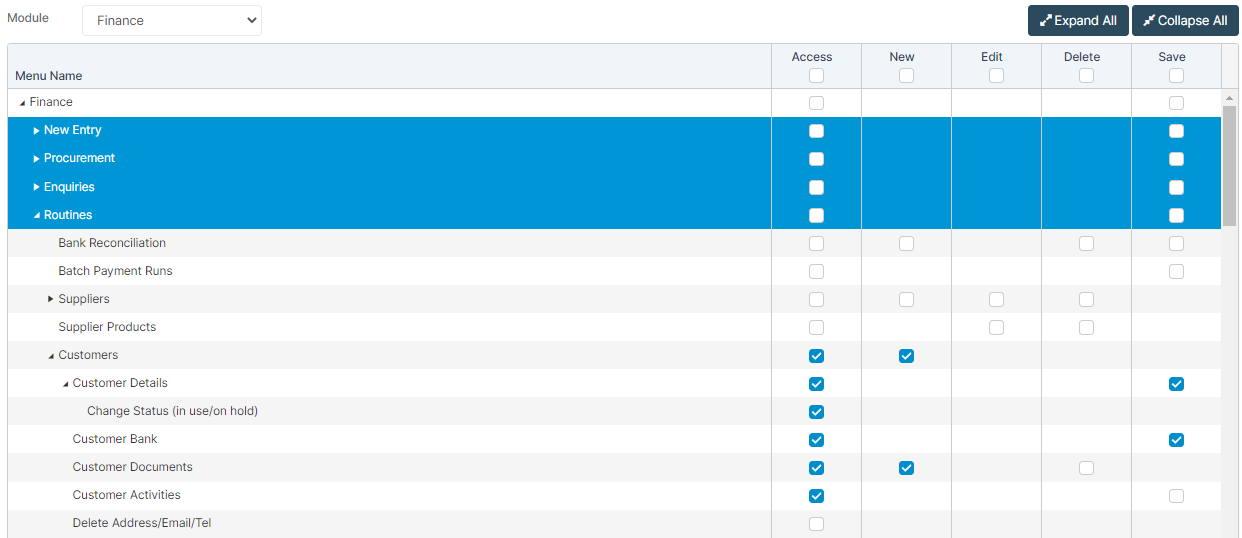Check Access for Supplier Products

click(x=817, y=327)
